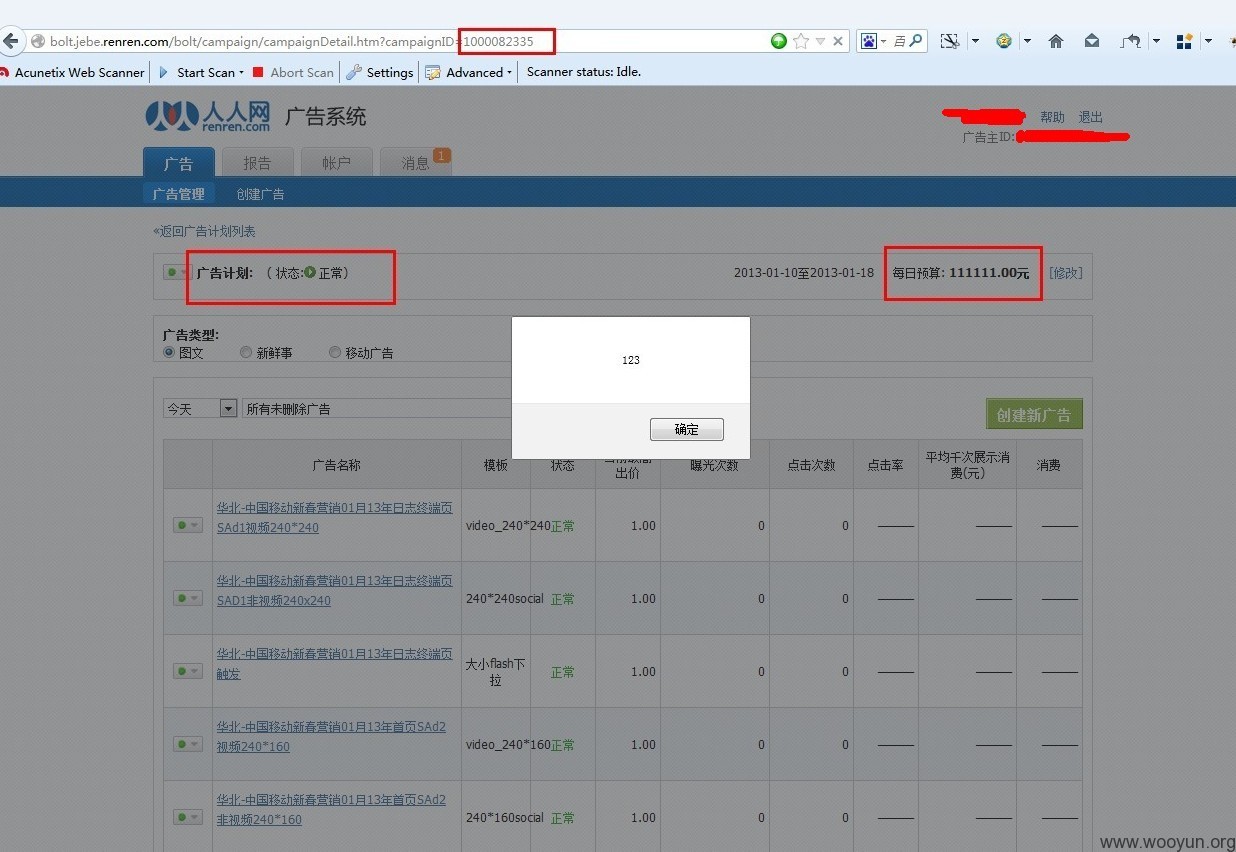Switch to the 报告 tab
Screen dimensions: 1236x852
[257, 163]
